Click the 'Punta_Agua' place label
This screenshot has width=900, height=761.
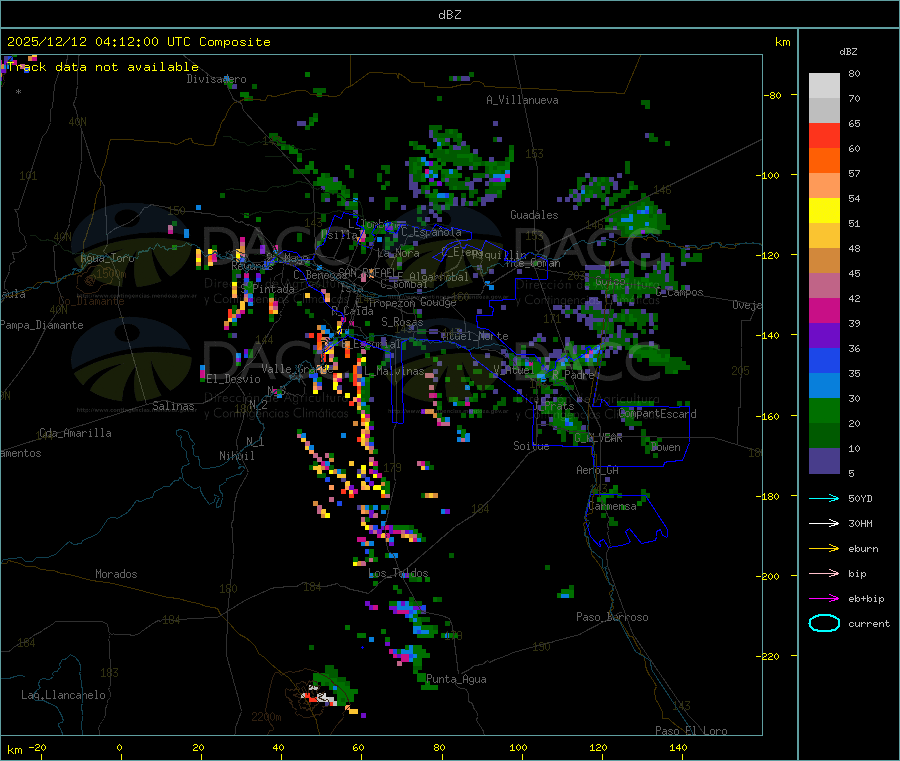[x=456, y=679]
